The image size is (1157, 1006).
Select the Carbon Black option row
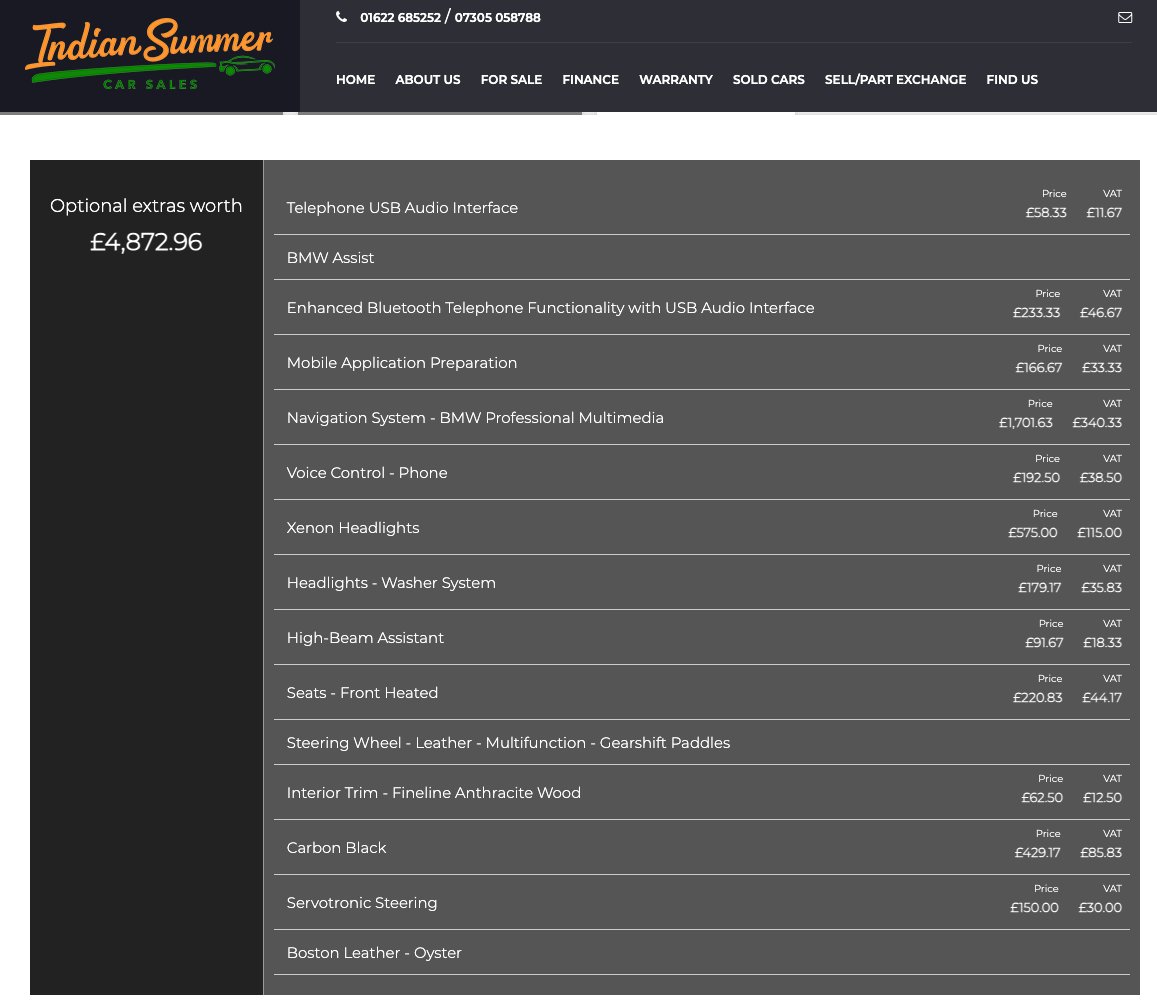tap(336, 848)
